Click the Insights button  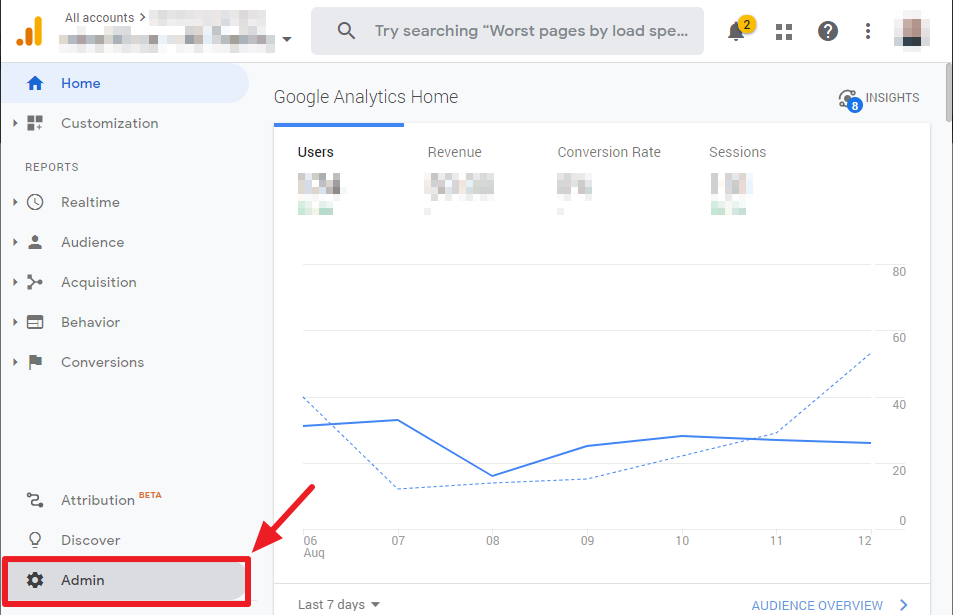tap(879, 97)
